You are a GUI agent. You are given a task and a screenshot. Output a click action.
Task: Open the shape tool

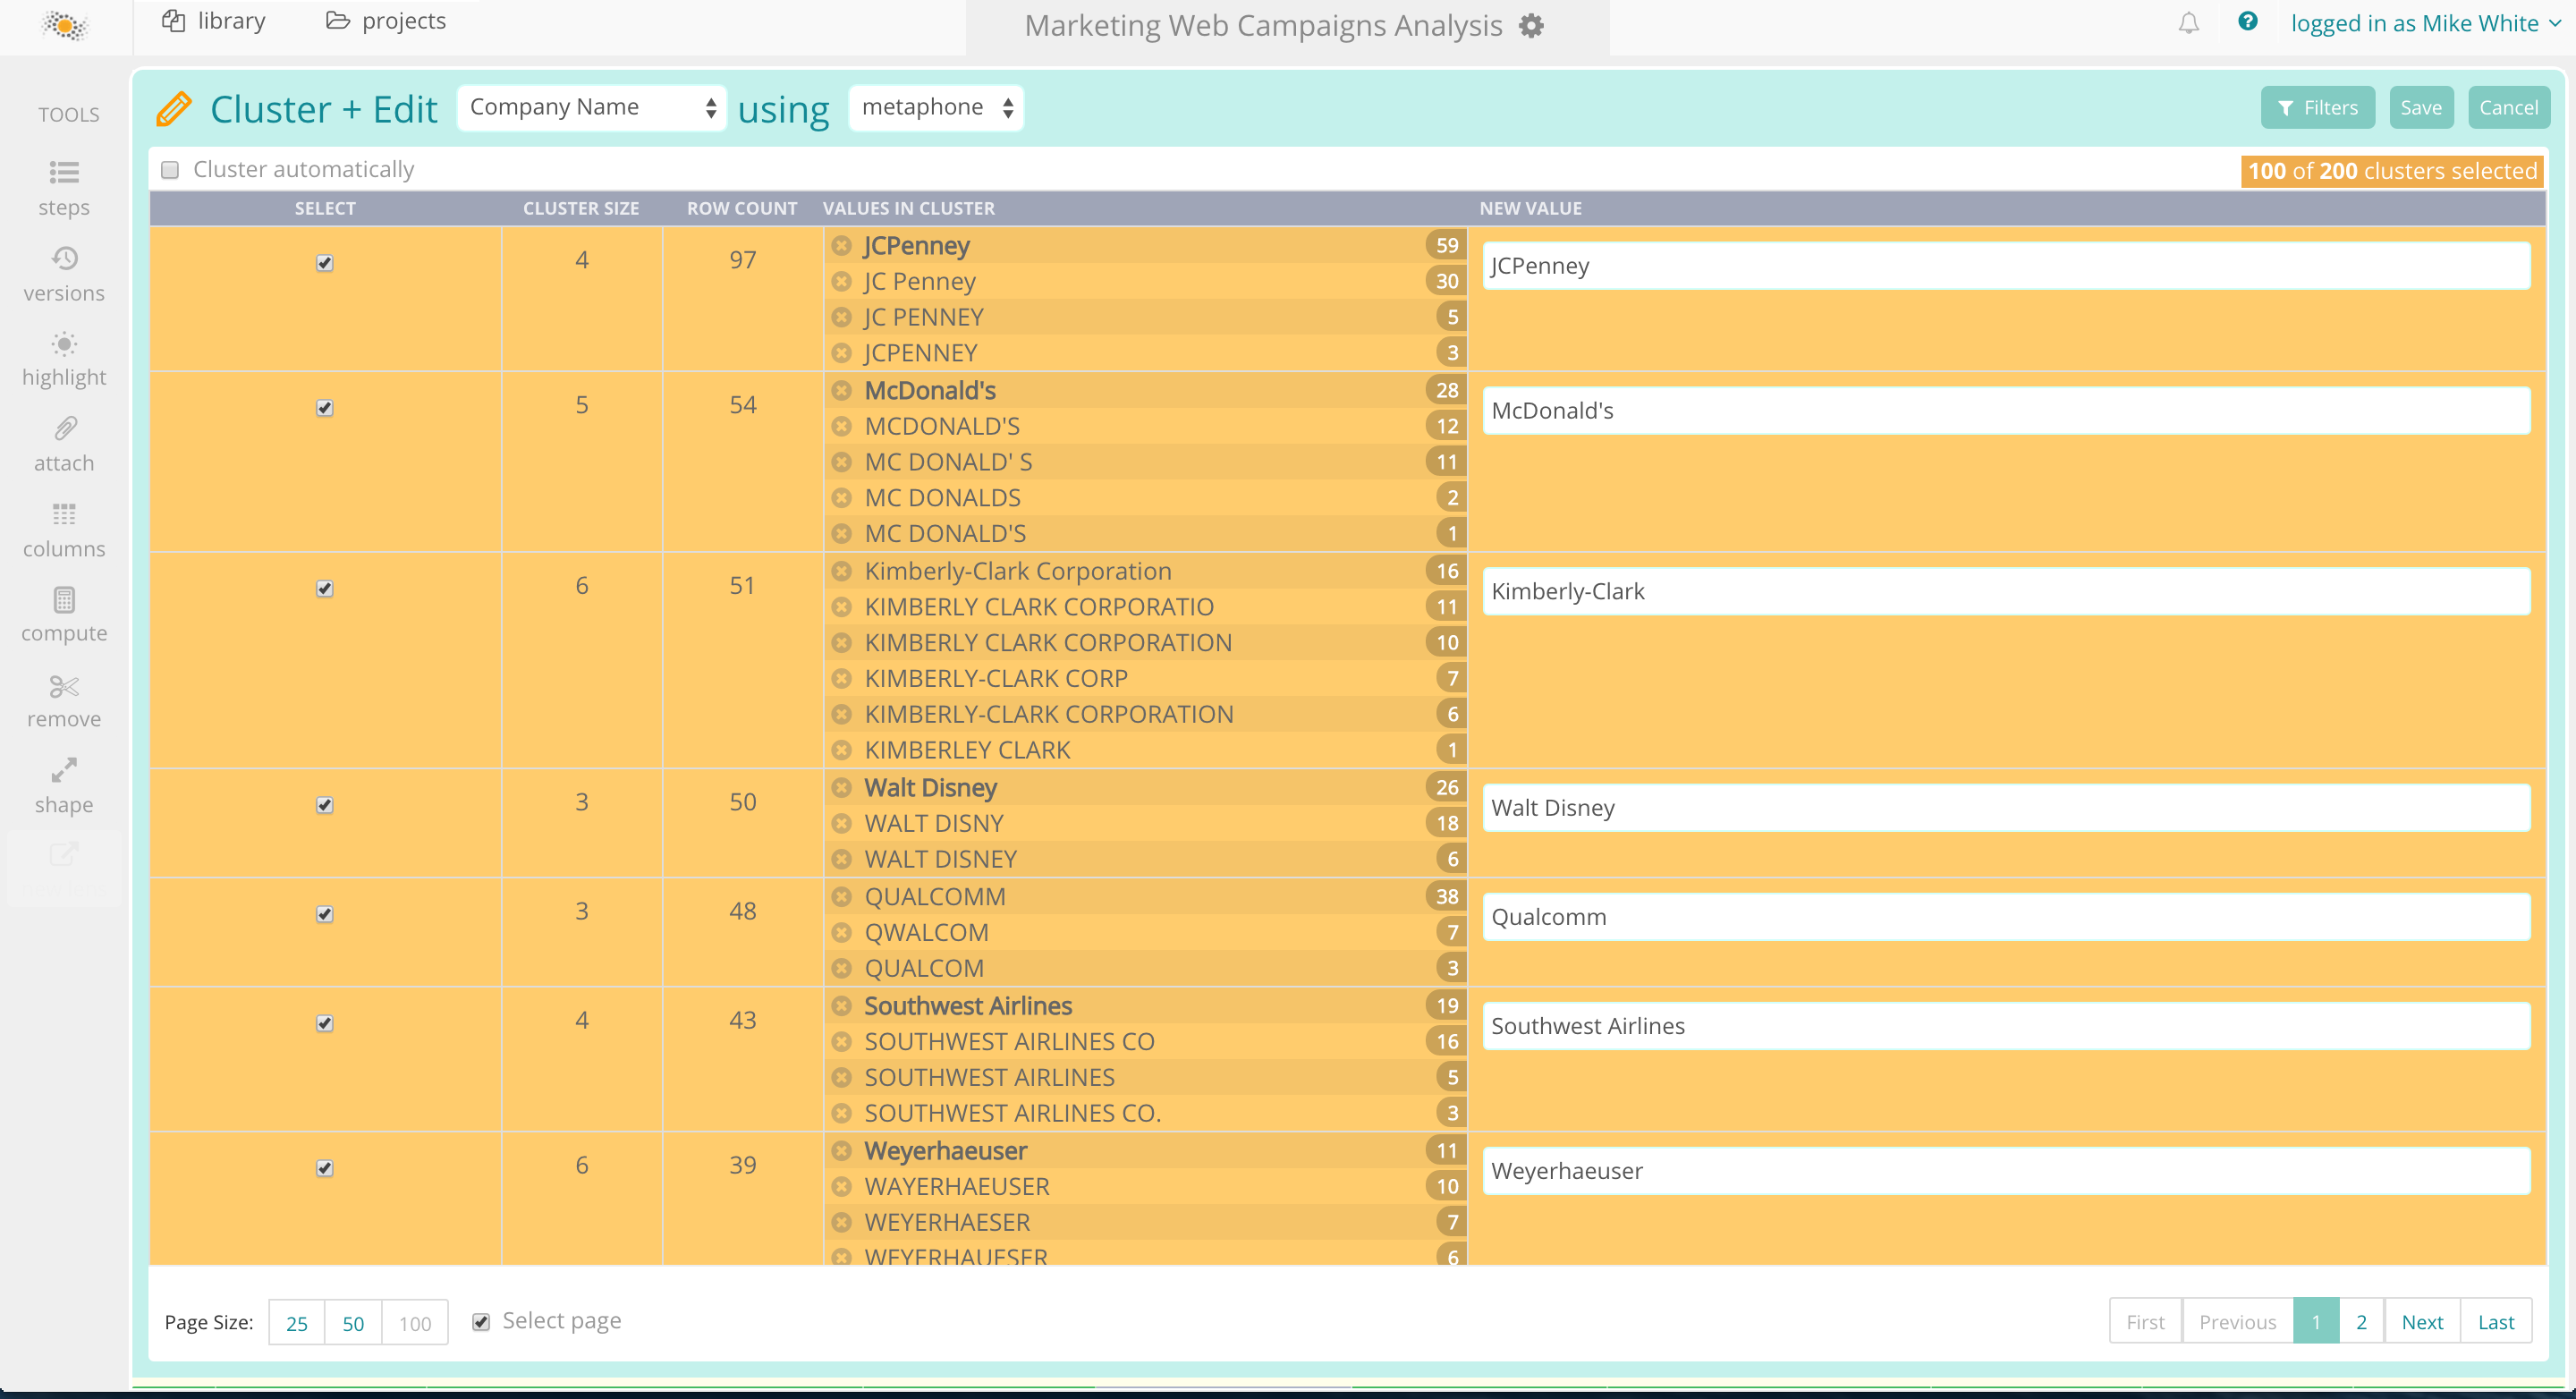(x=64, y=787)
